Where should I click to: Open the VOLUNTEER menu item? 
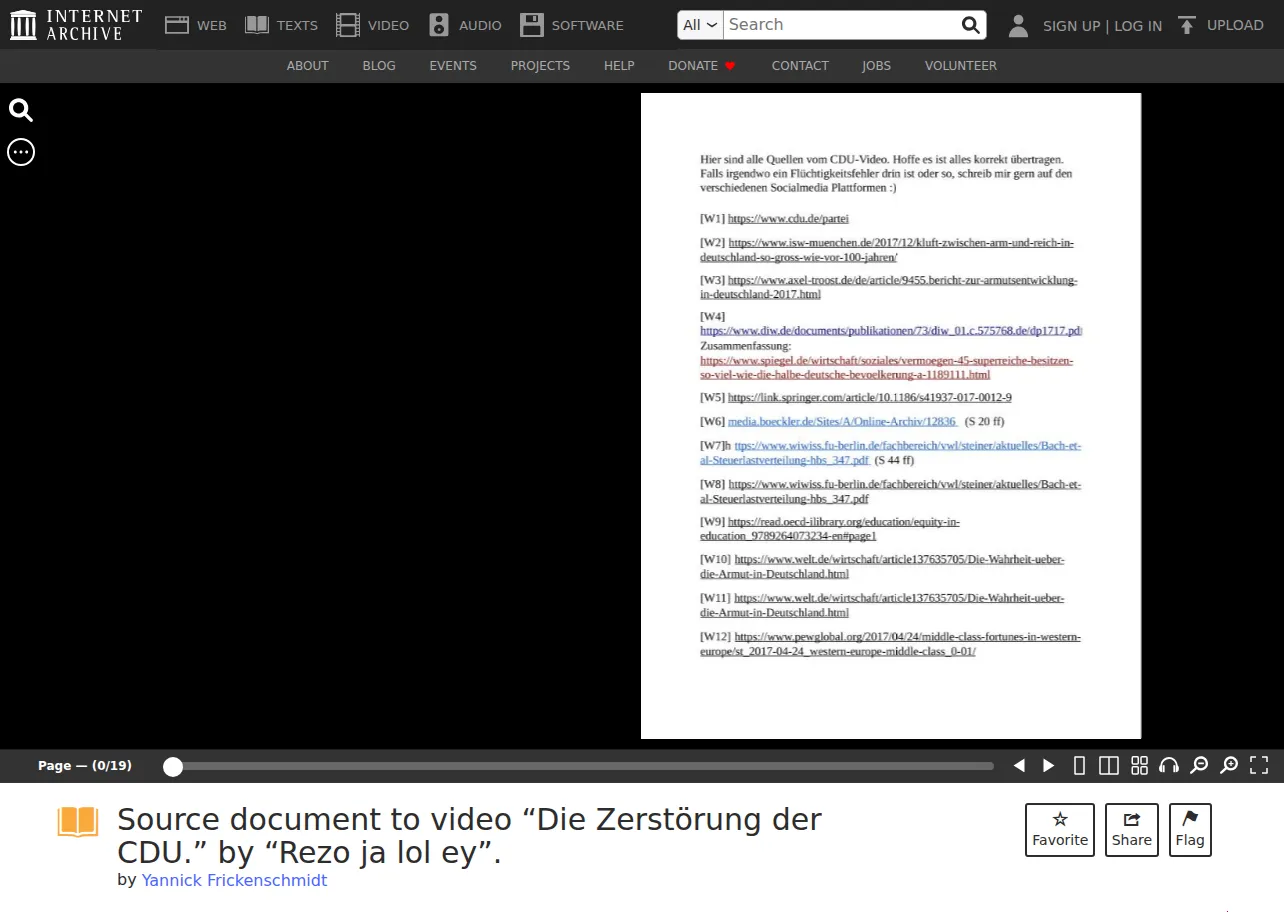pyautogui.click(x=961, y=66)
